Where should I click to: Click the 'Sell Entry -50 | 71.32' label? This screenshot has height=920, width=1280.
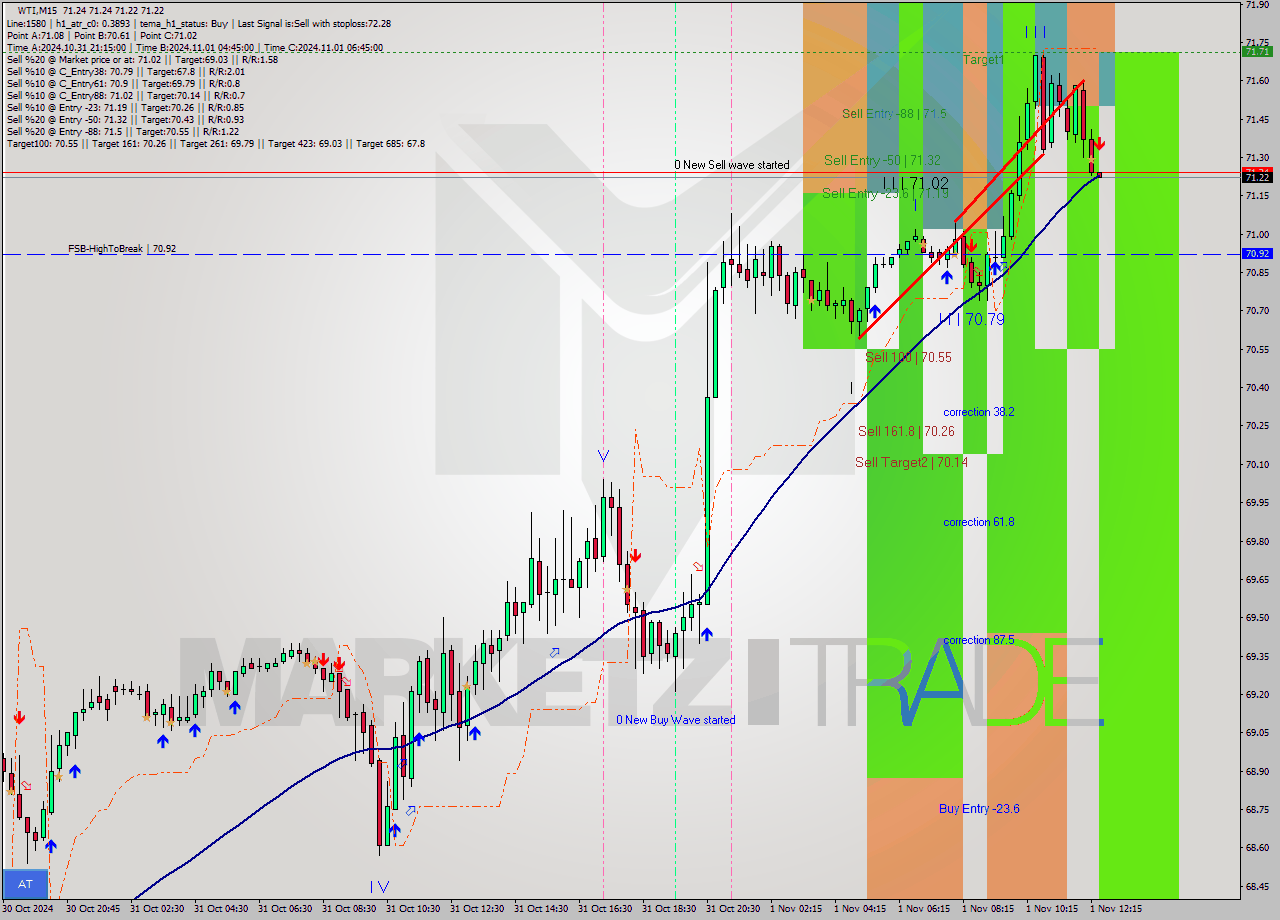click(882, 160)
